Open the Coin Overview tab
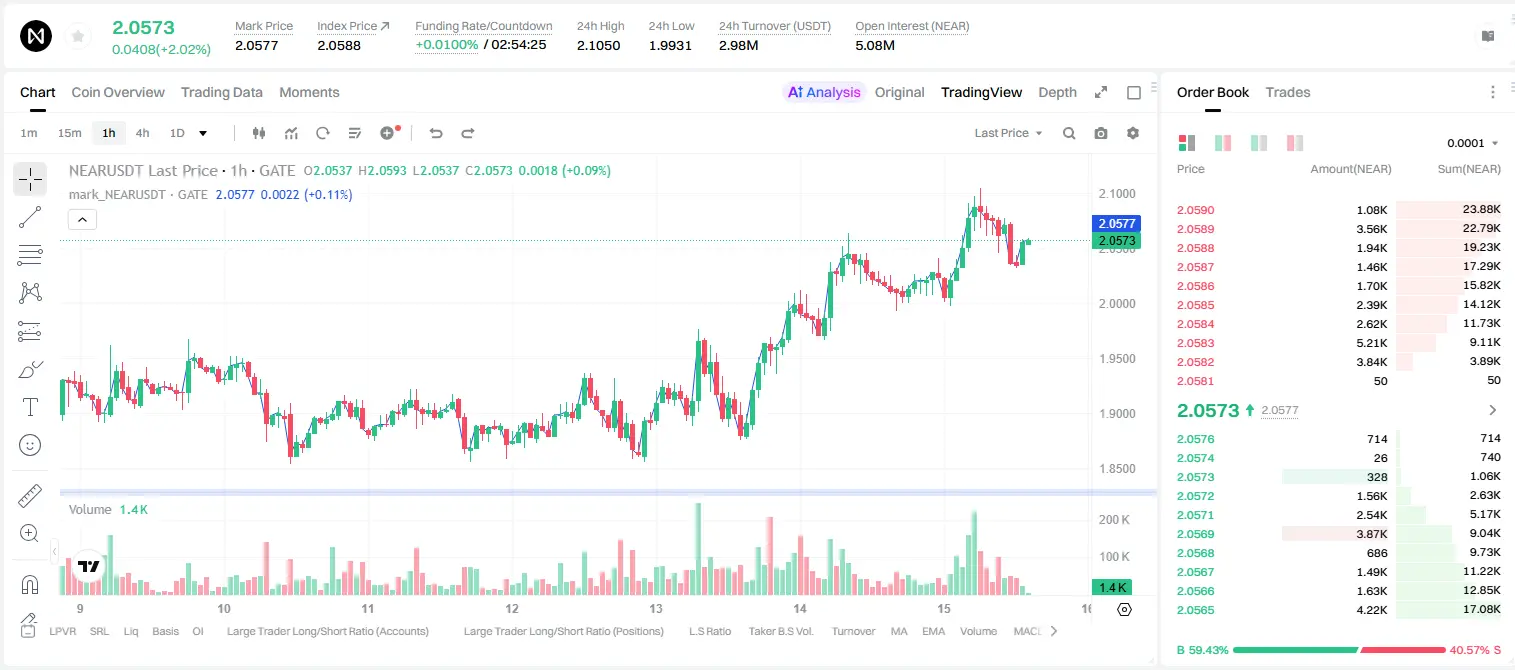 [x=118, y=92]
